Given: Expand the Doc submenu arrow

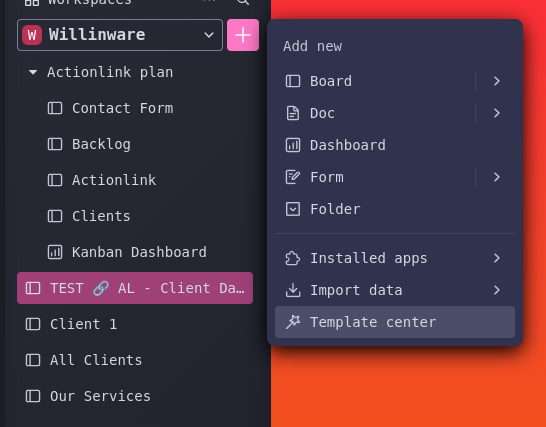Looking at the screenshot, I should click(497, 113).
